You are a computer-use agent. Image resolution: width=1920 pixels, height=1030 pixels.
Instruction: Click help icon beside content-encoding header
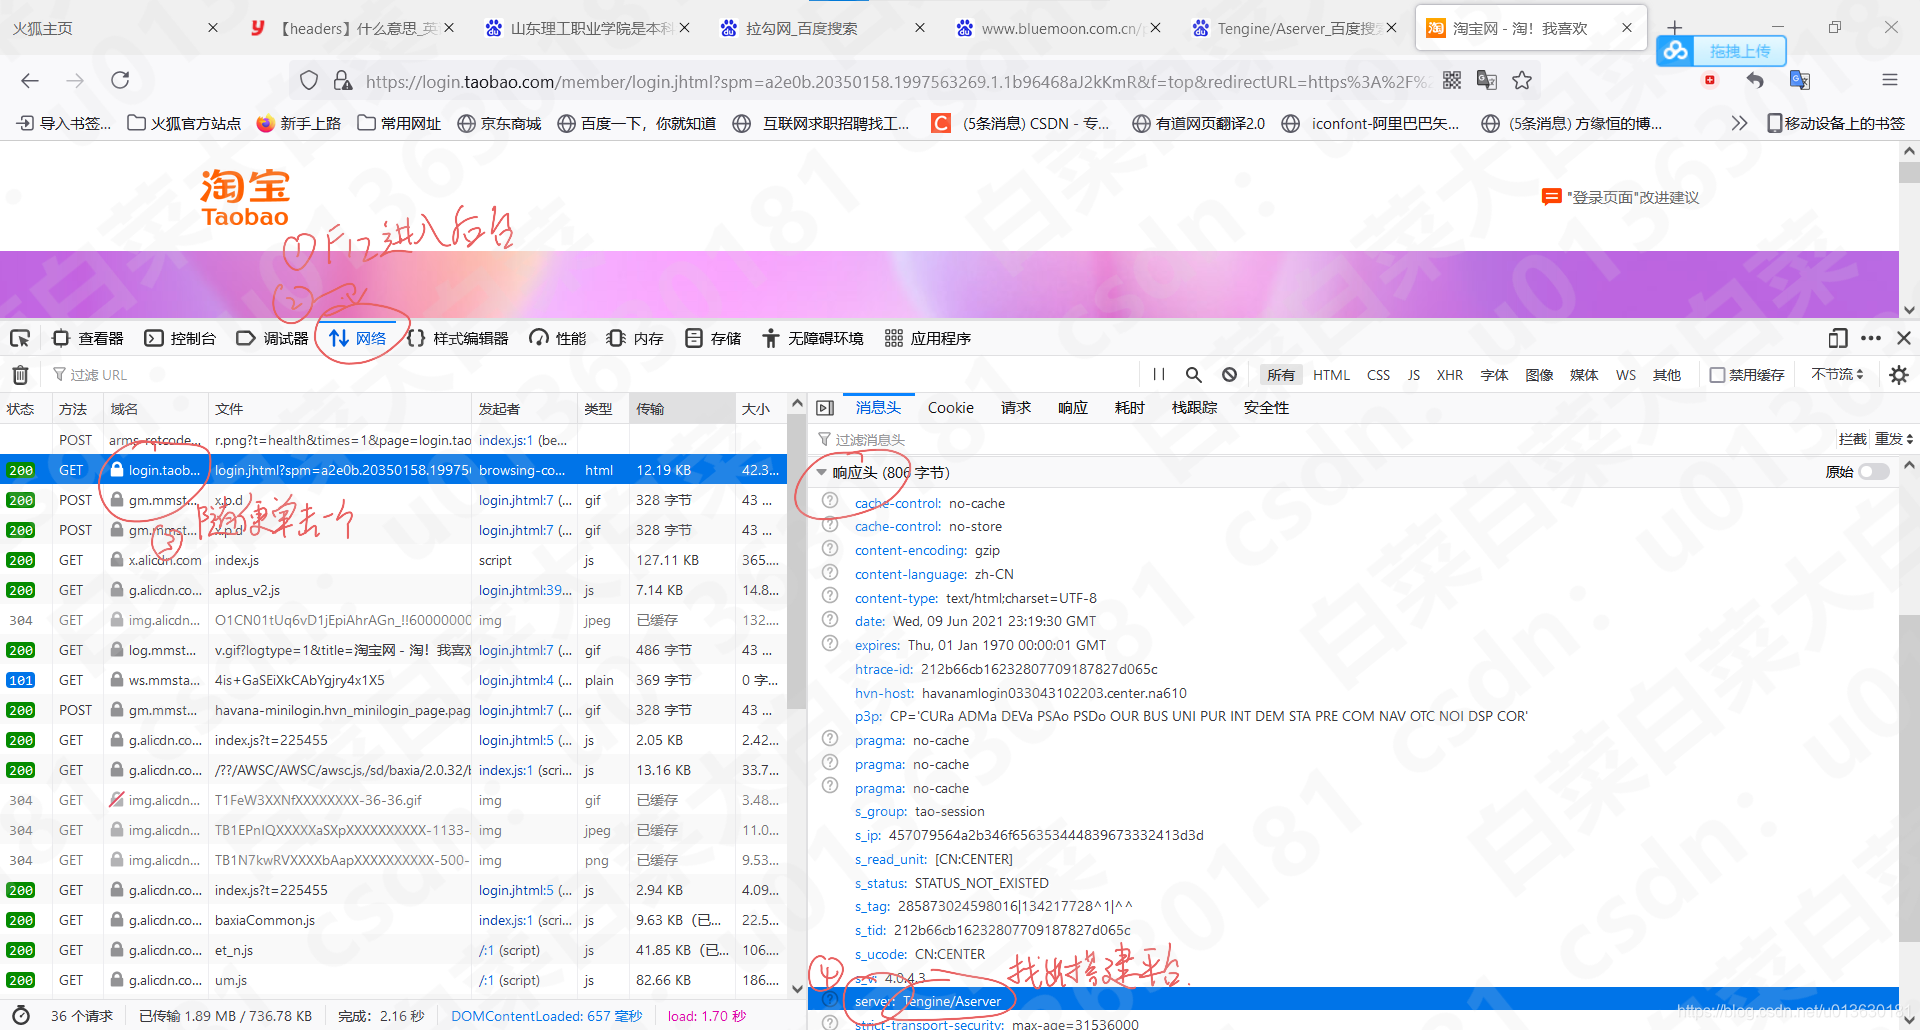pyautogui.click(x=830, y=550)
